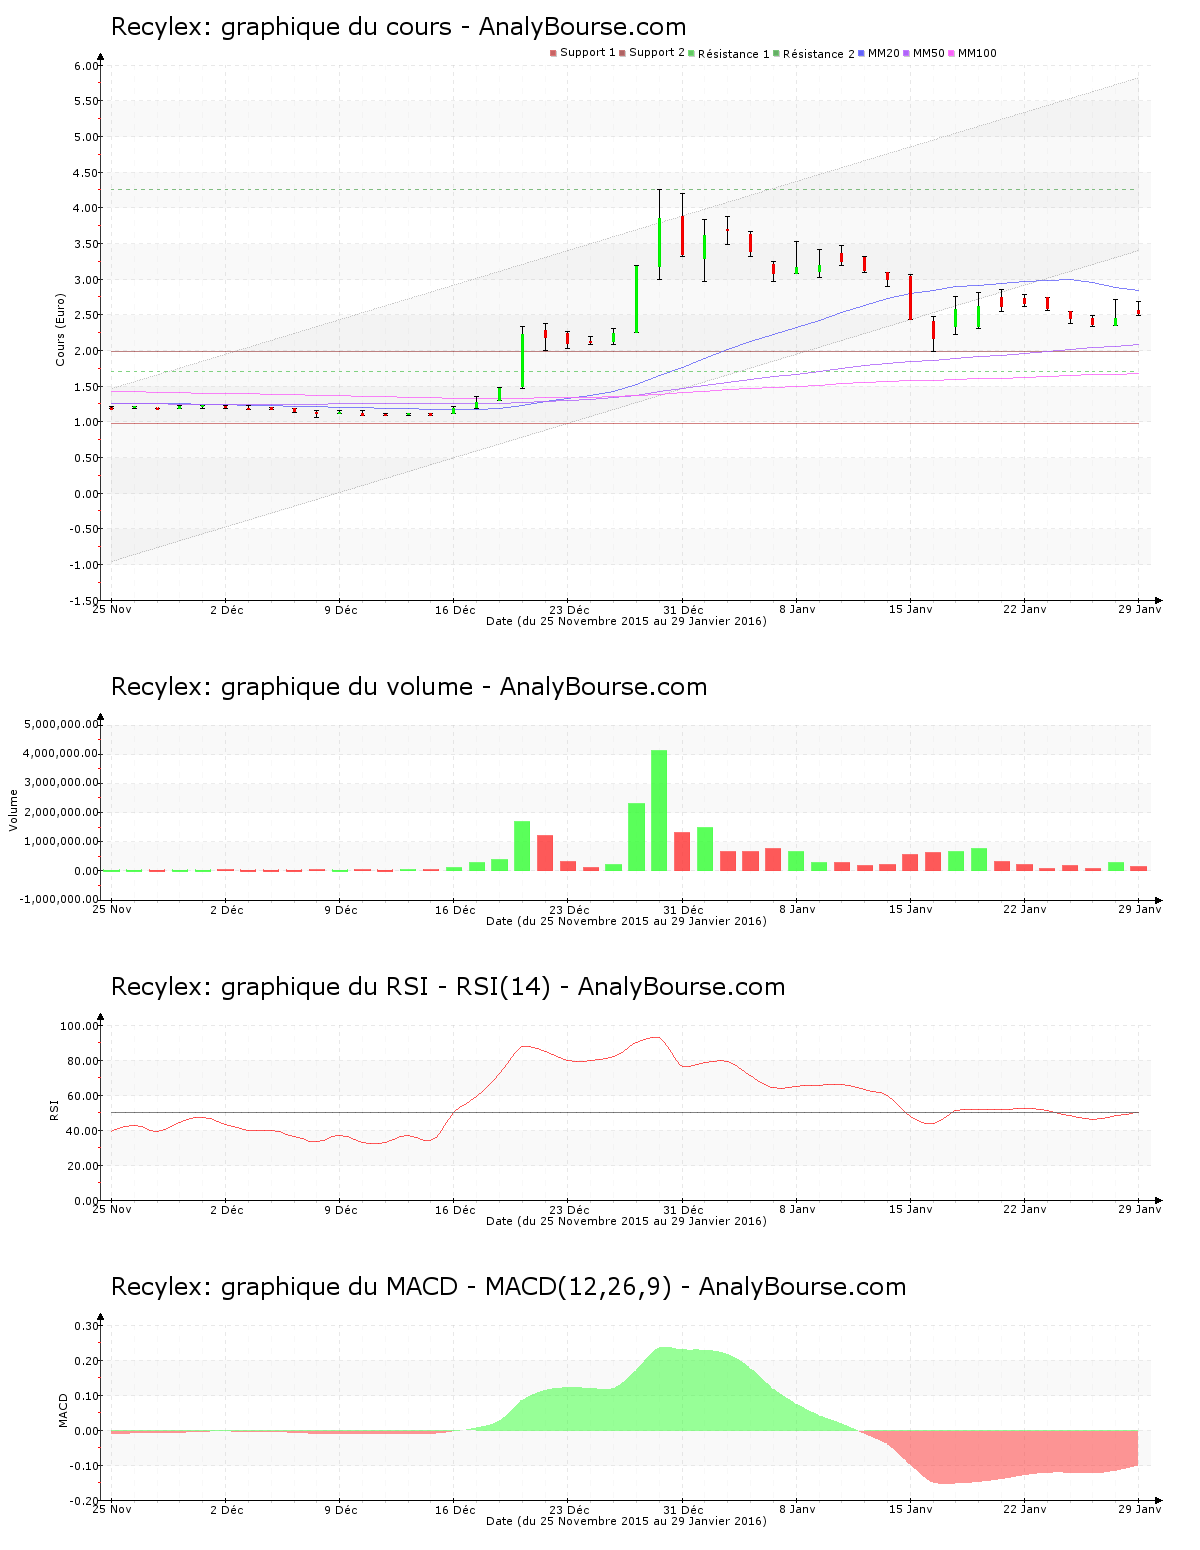Click the 'Recylex: graphique du volume' title

tap(409, 687)
